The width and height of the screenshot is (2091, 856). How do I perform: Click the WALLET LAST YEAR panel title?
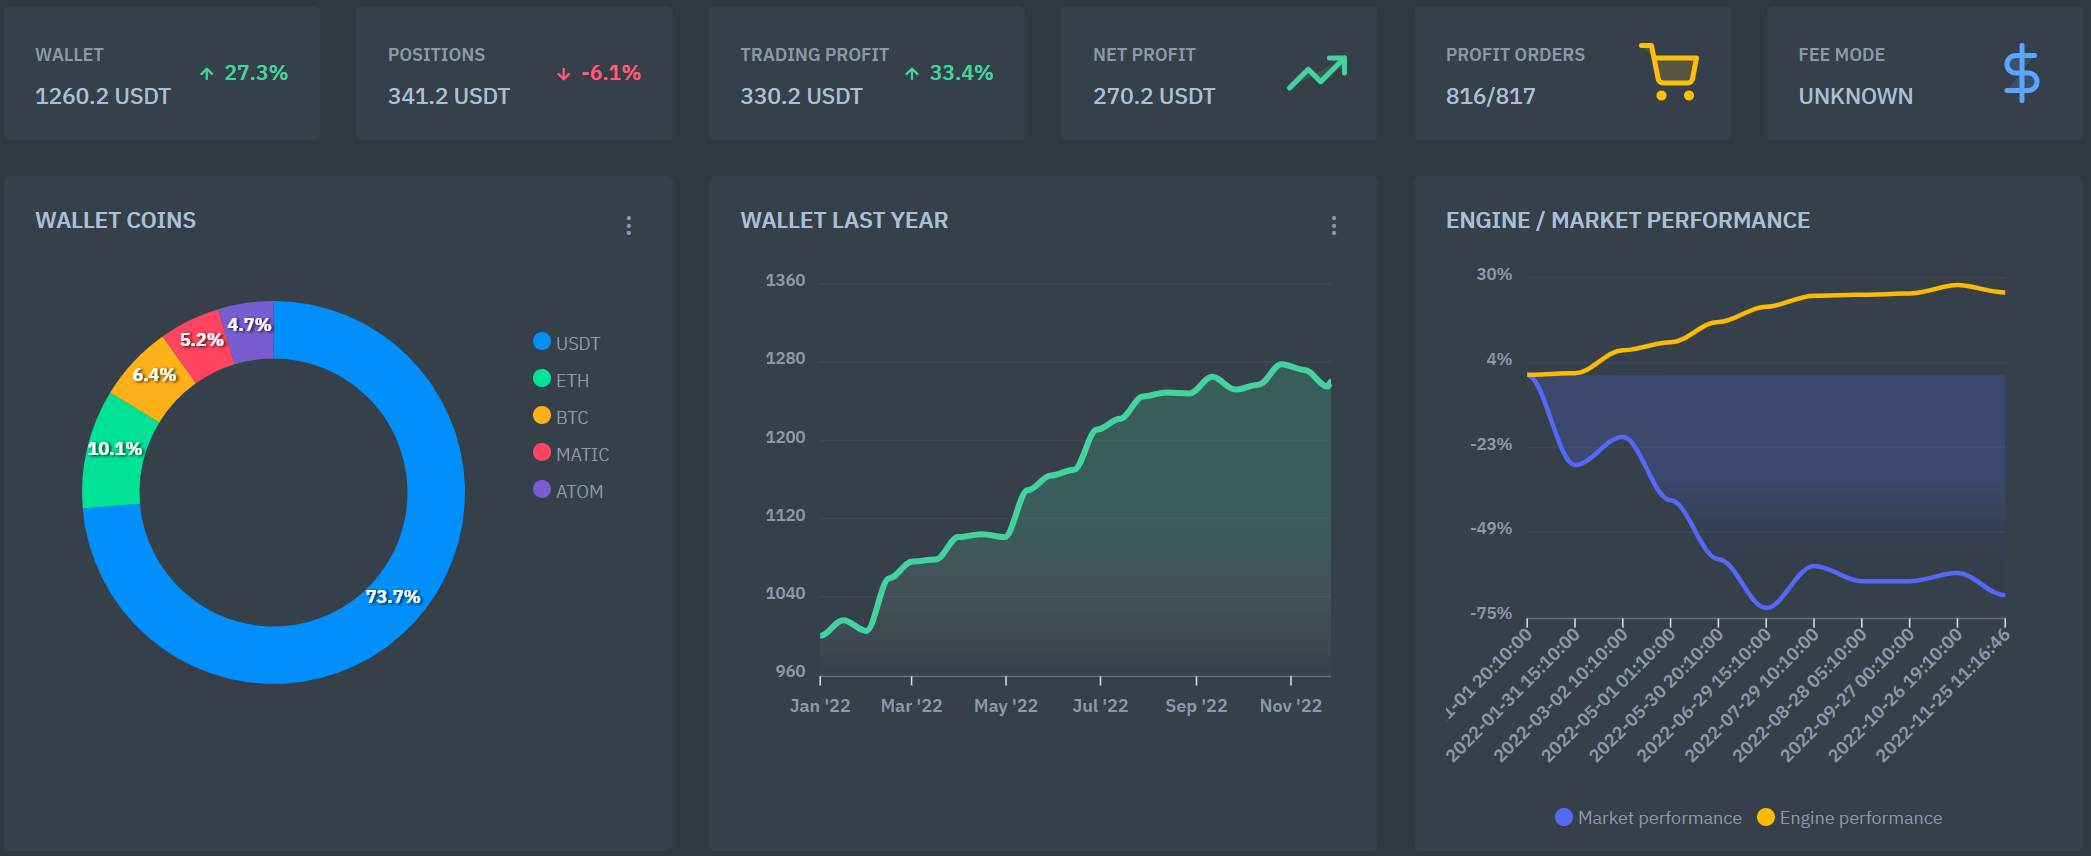coord(844,220)
